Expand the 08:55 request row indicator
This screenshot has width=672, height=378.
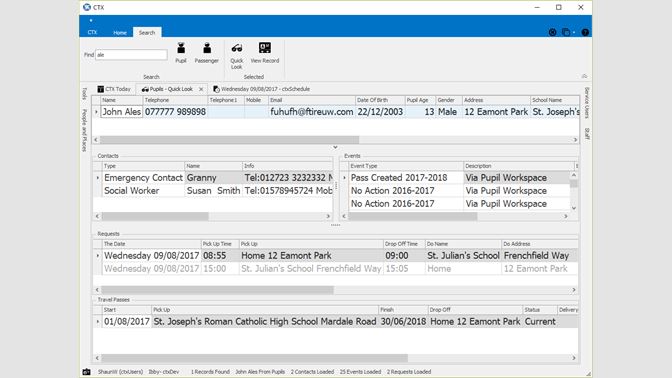[98, 256]
